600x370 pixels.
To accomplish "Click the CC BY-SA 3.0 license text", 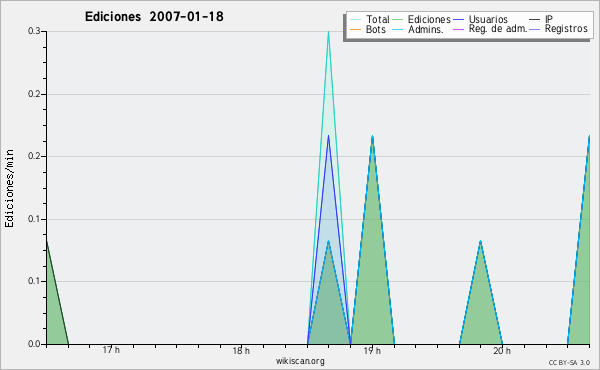I will click(x=569, y=362).
